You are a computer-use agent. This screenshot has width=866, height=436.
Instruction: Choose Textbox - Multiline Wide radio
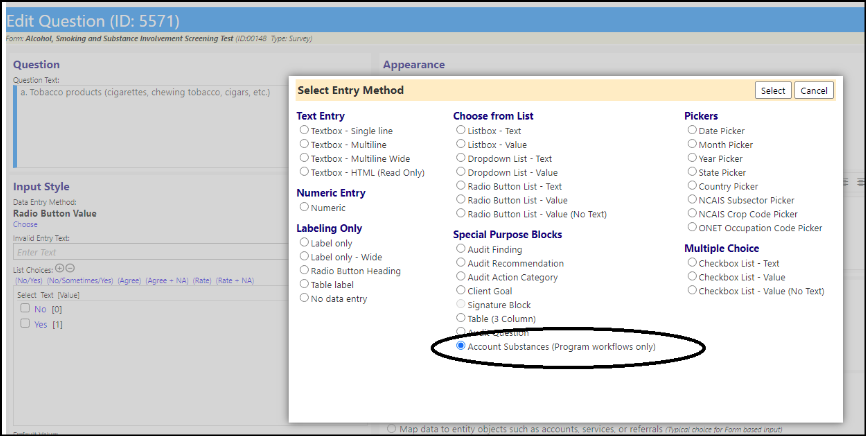point(304,157)
